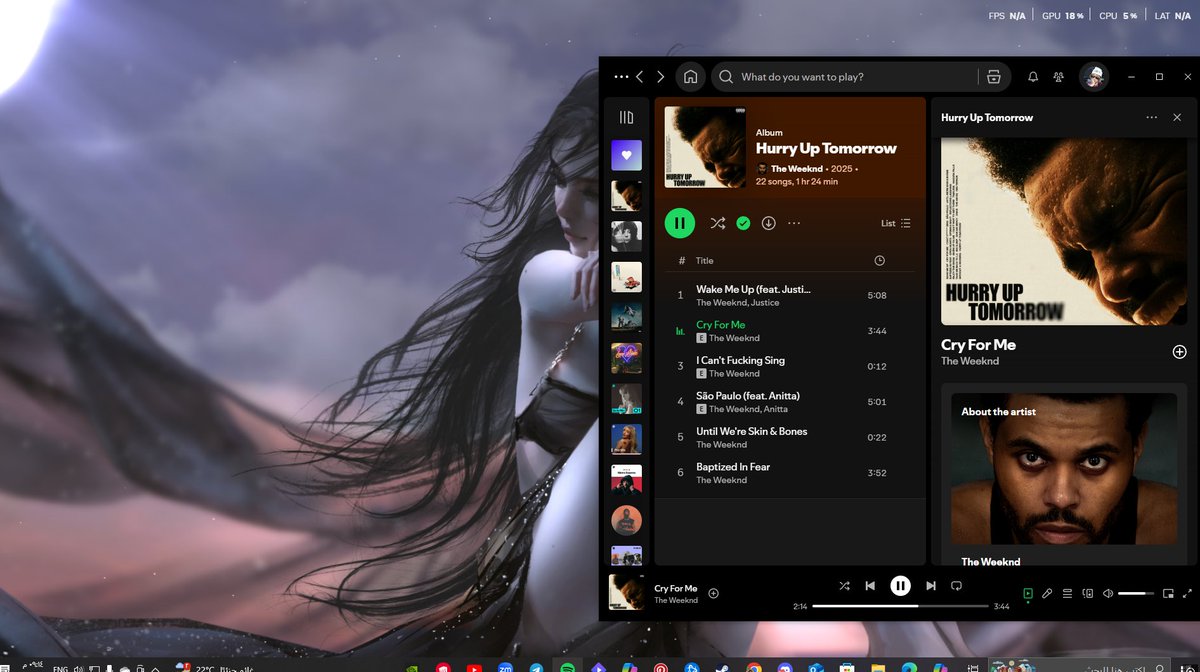Click the 22°C weather widget on taskbar
1200x672 pixels.
212,667
